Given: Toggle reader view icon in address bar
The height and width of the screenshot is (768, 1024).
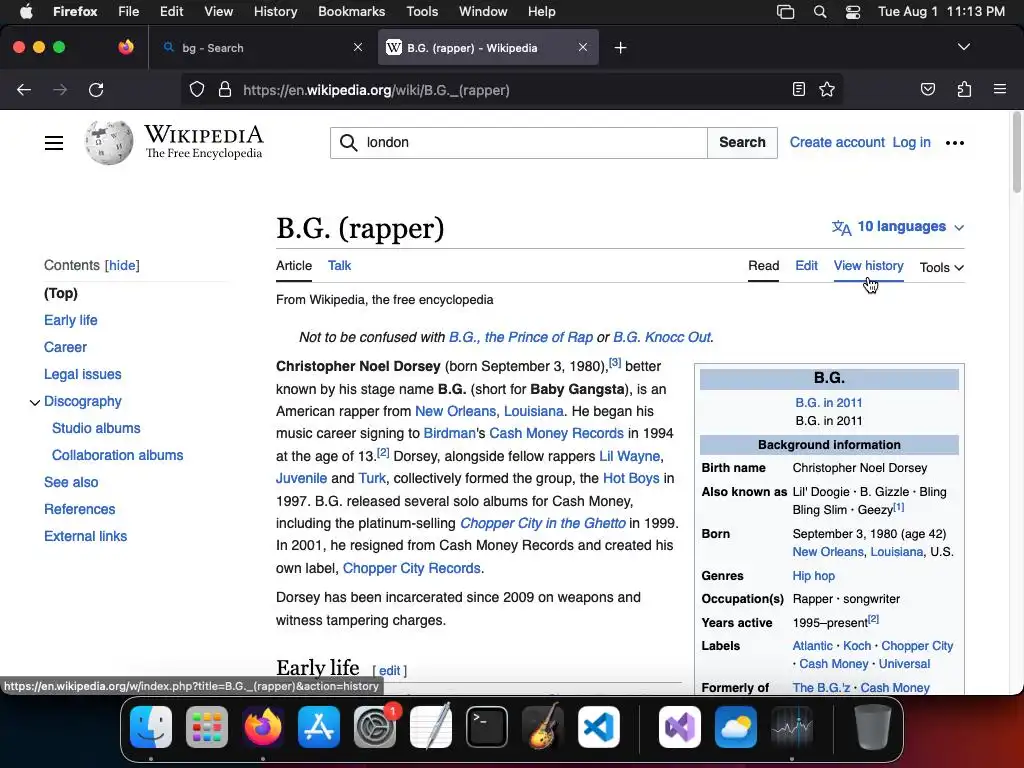Looking at the screenshot, I should pos(799,90).
